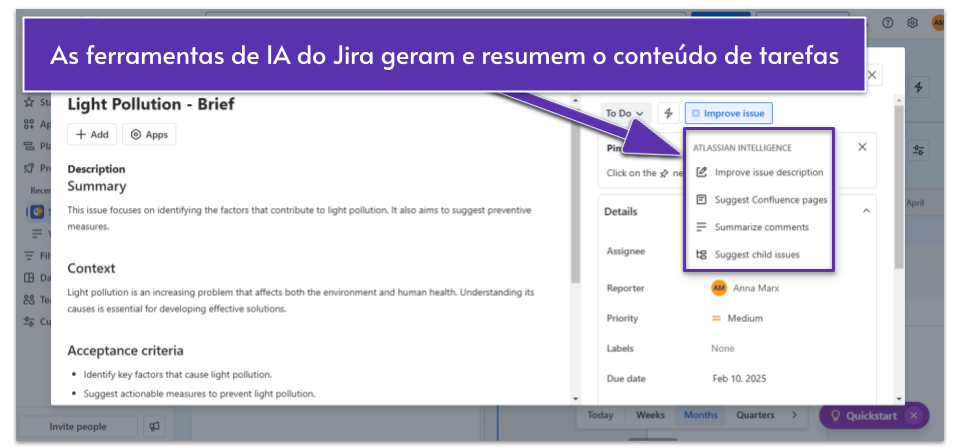This screenshot has width=960, height=448.
Task: Switch timeline to Quarters view
Action: (x=755, y=415)
